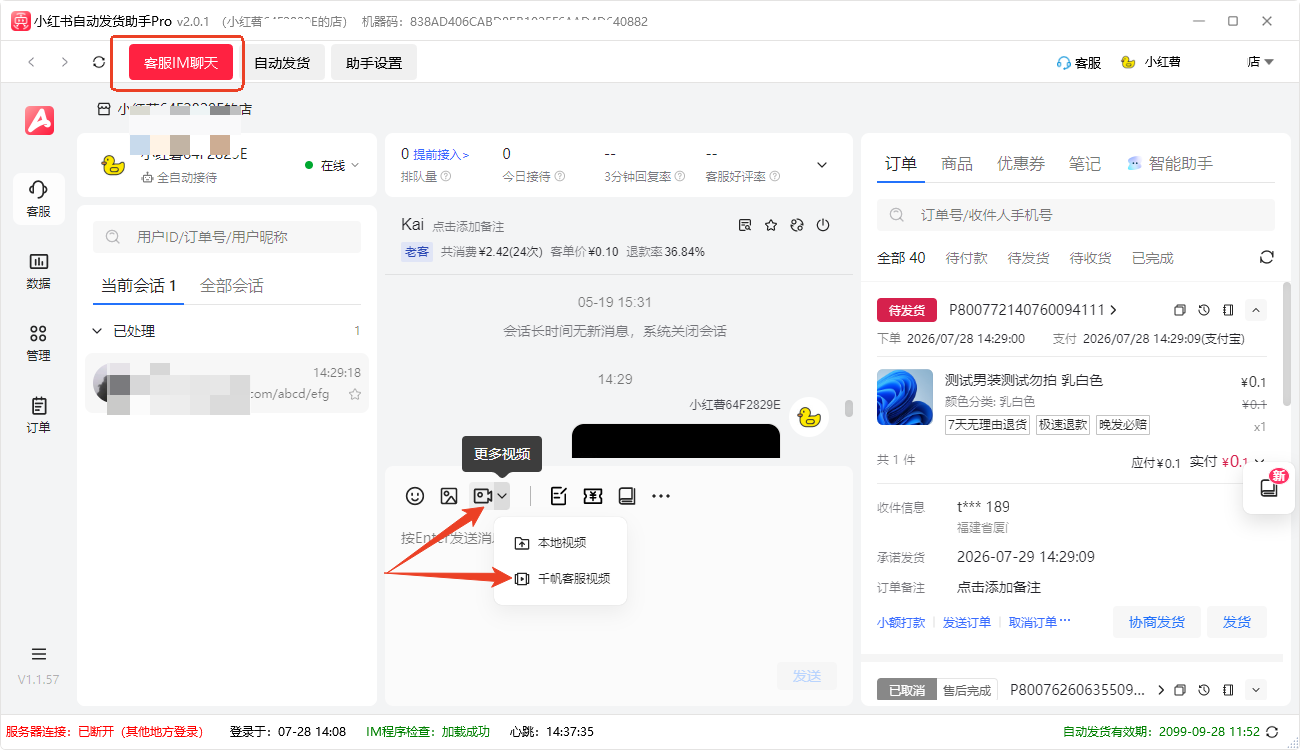Viewport: 1300px width, 750px height.
Task: Open the 在线 online status dropdown
Action: [x=333, y=165]
